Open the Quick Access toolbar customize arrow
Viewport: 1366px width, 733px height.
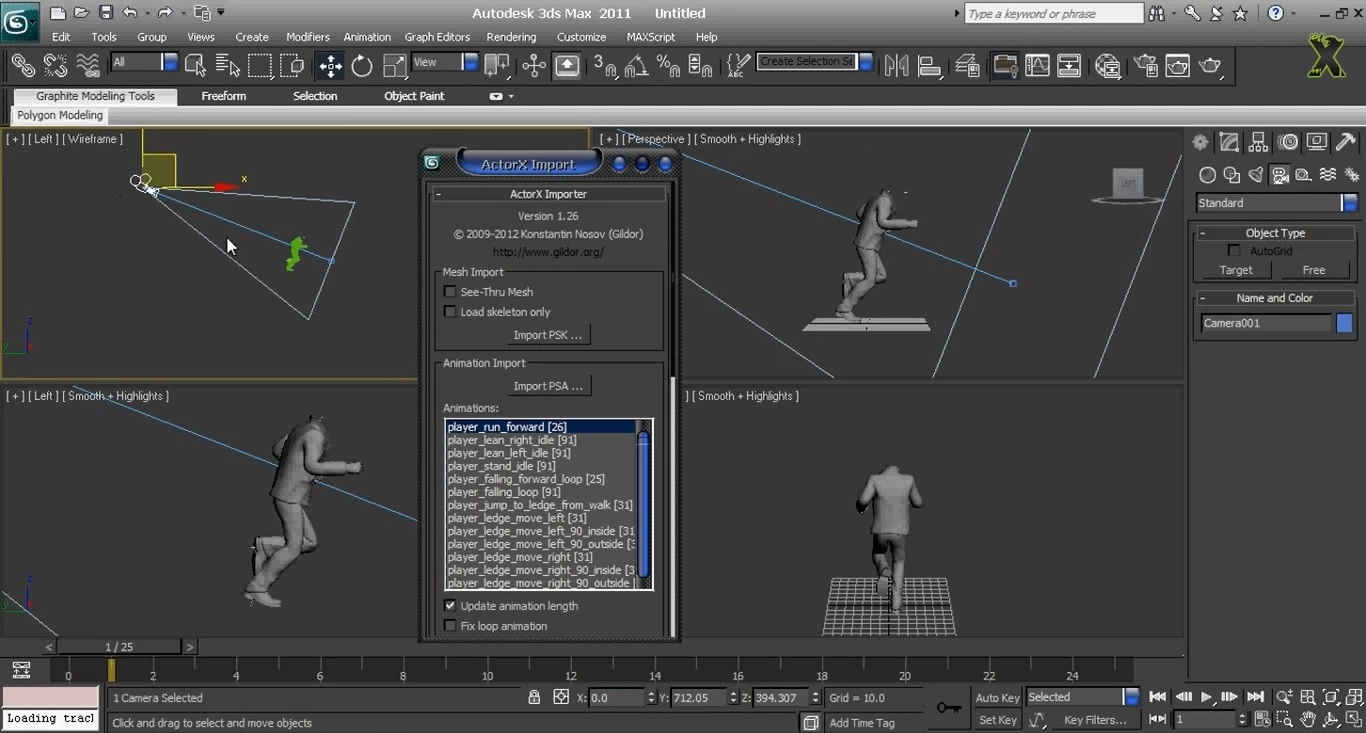221,13
